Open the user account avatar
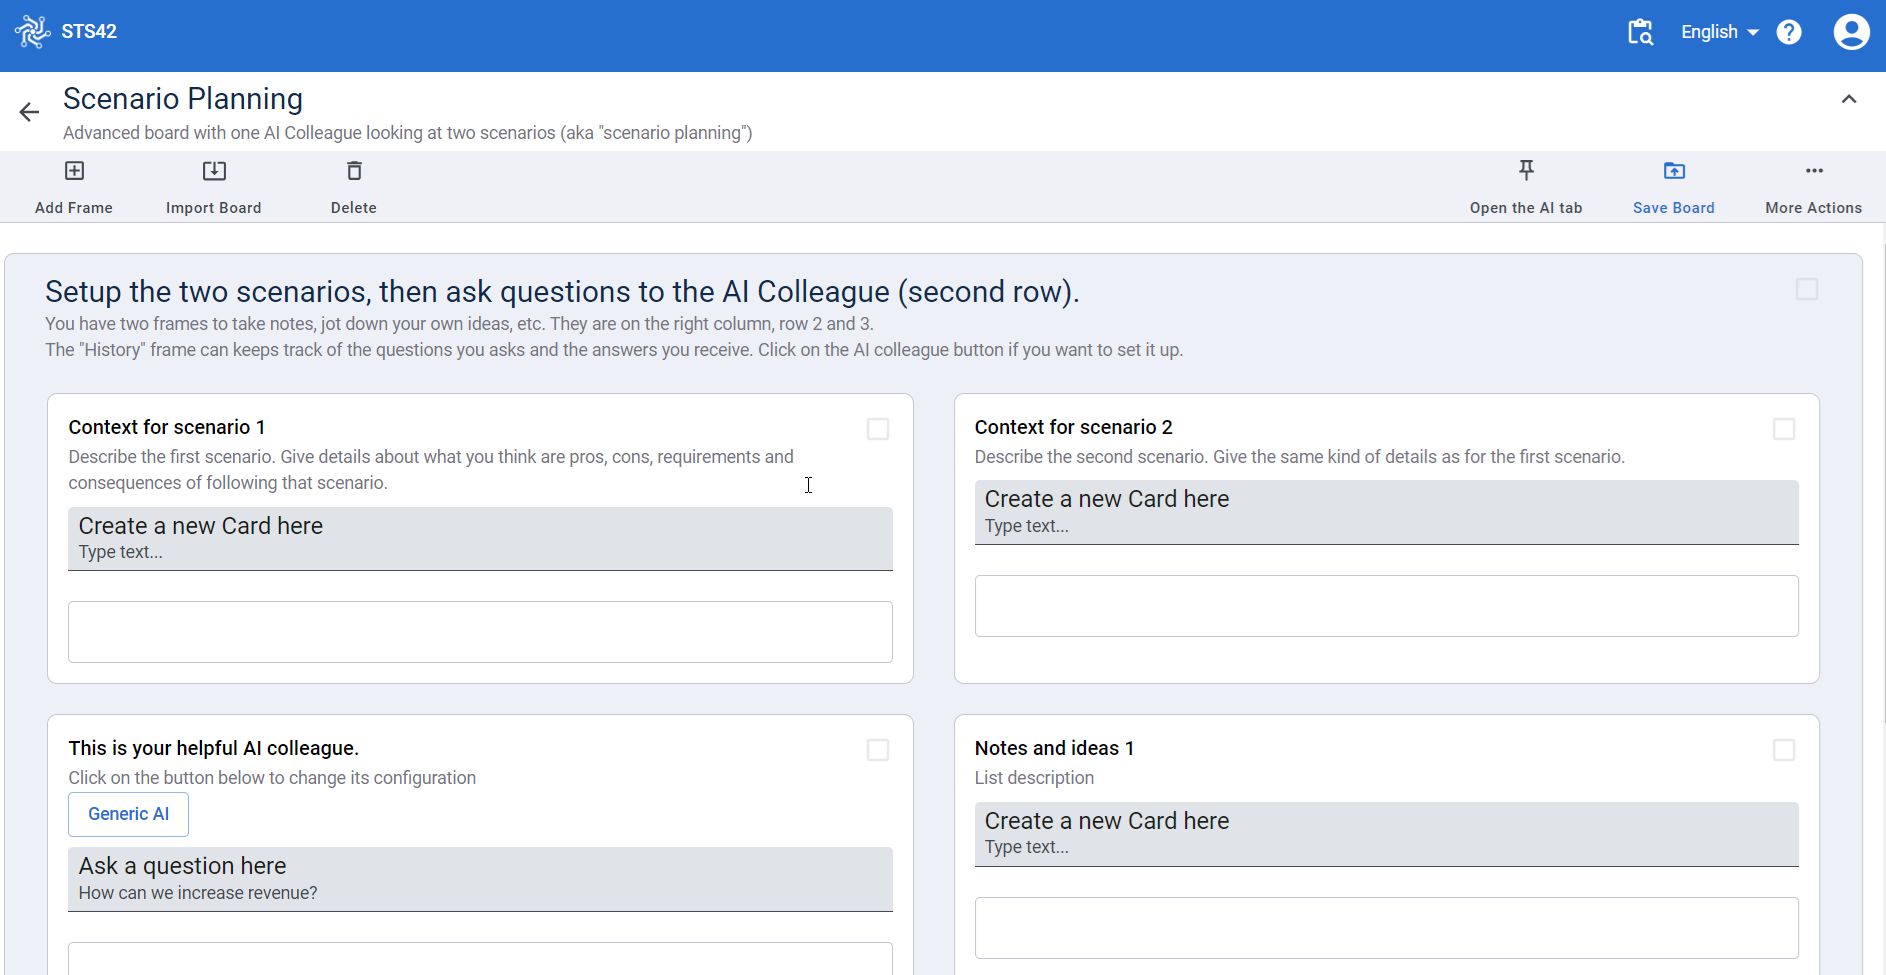 [x=1851, y=32]
